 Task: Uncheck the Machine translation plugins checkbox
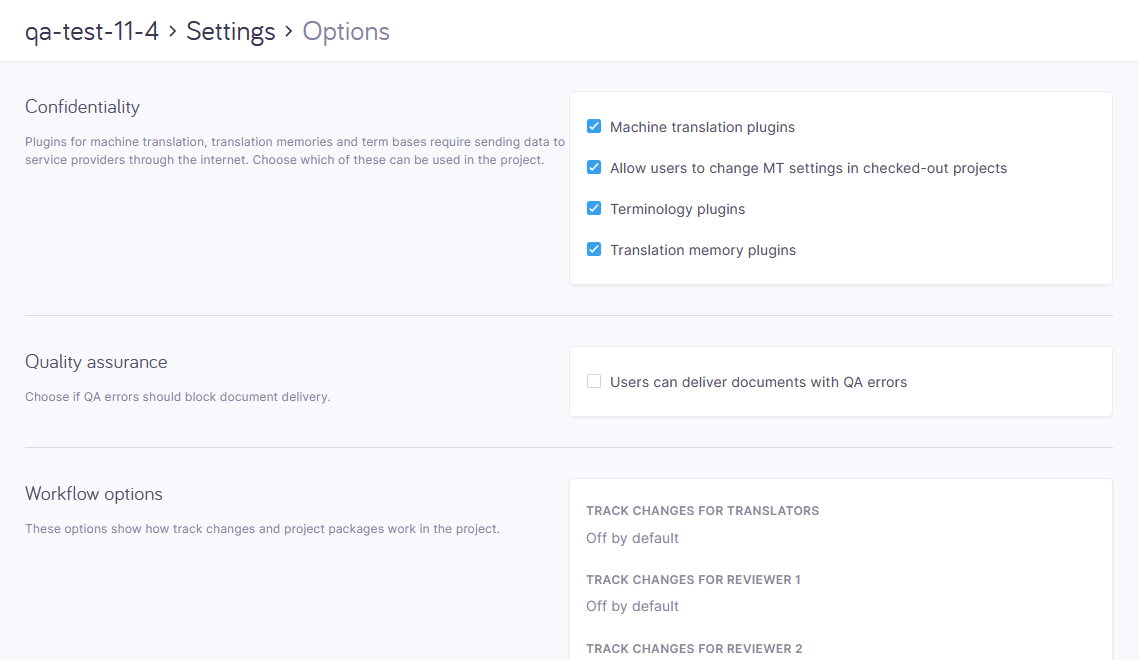coord(594,126)
